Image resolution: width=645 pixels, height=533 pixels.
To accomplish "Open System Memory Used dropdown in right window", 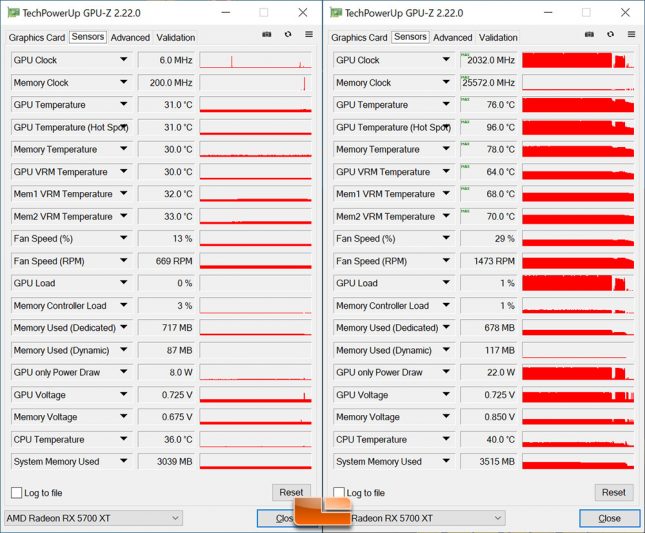I will pos(446,461).
